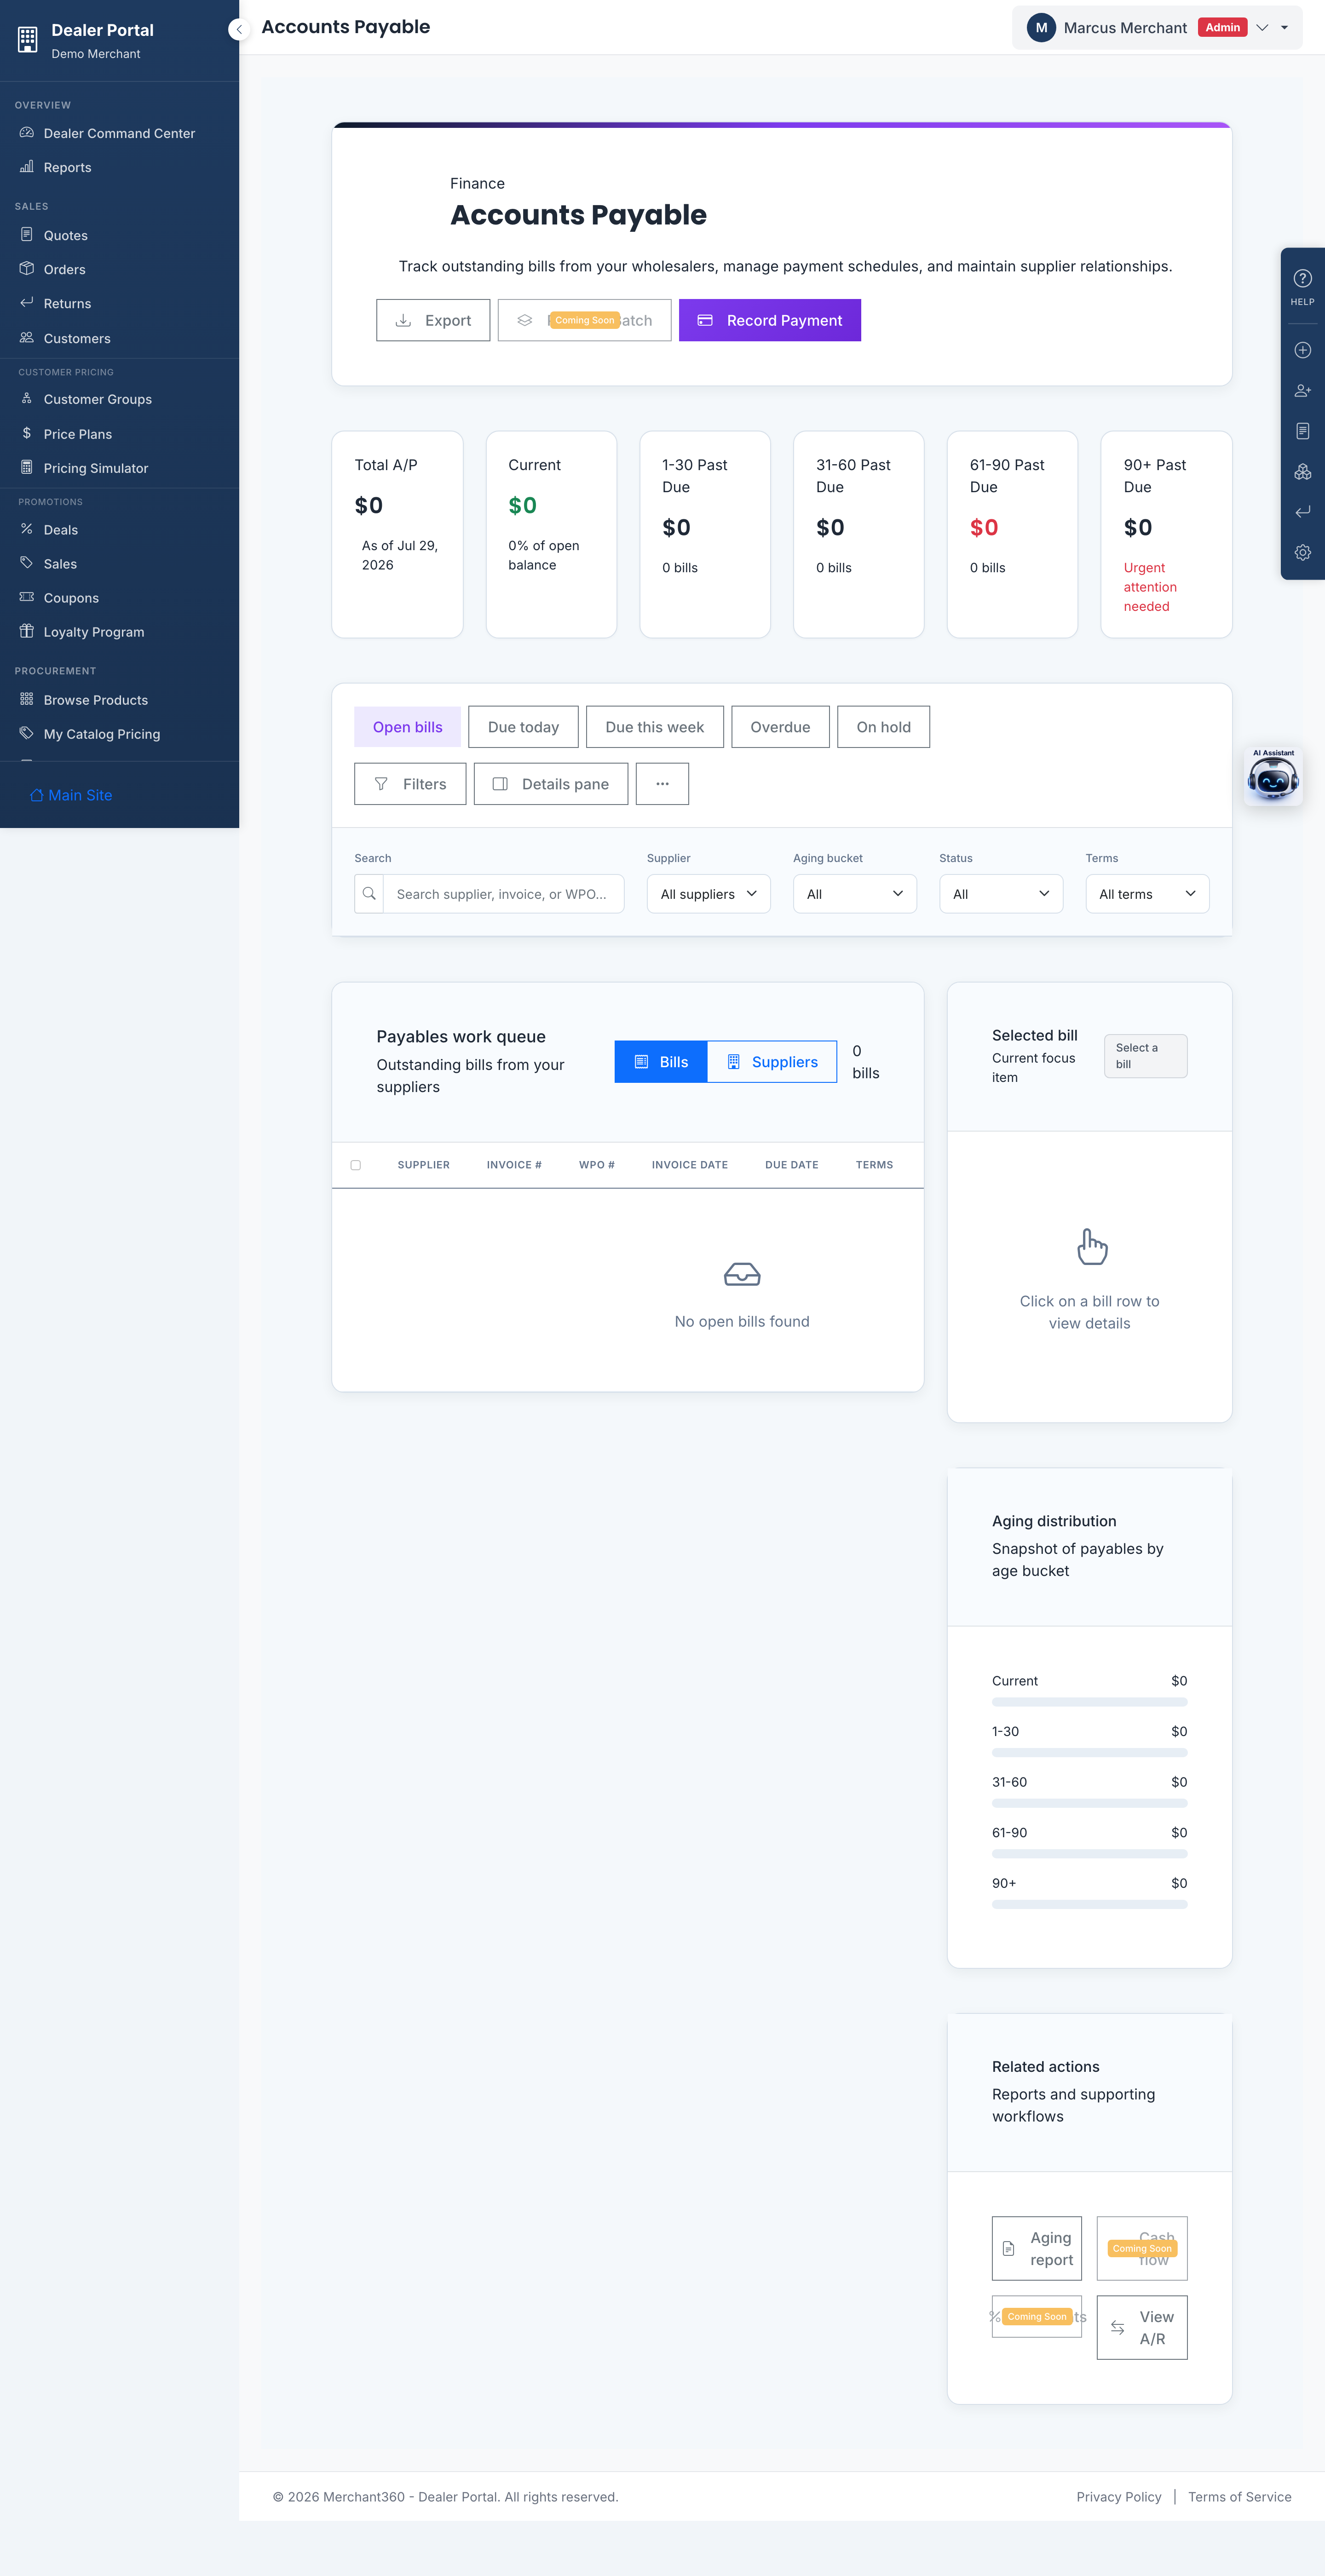
Task: Click the document quick action icon
Action: point(1302,431)
